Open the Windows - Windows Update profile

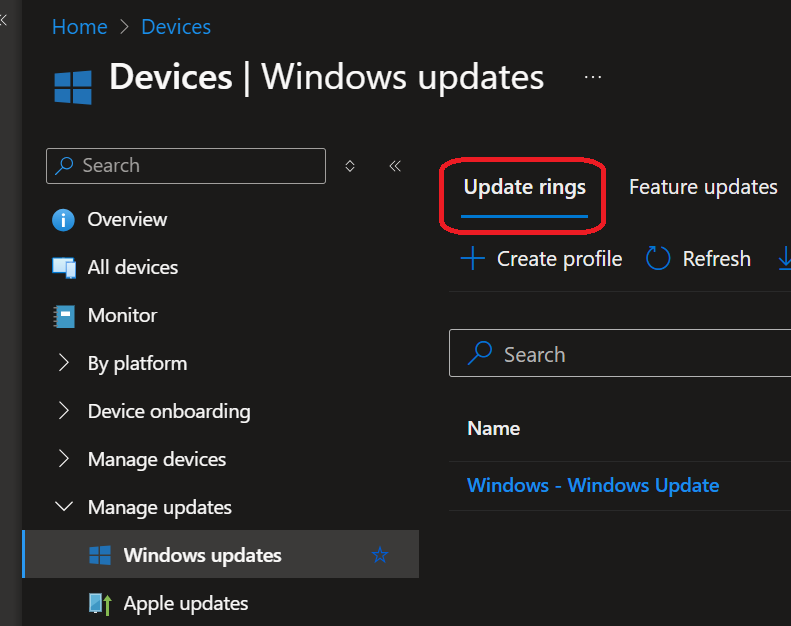pos(593,486)
